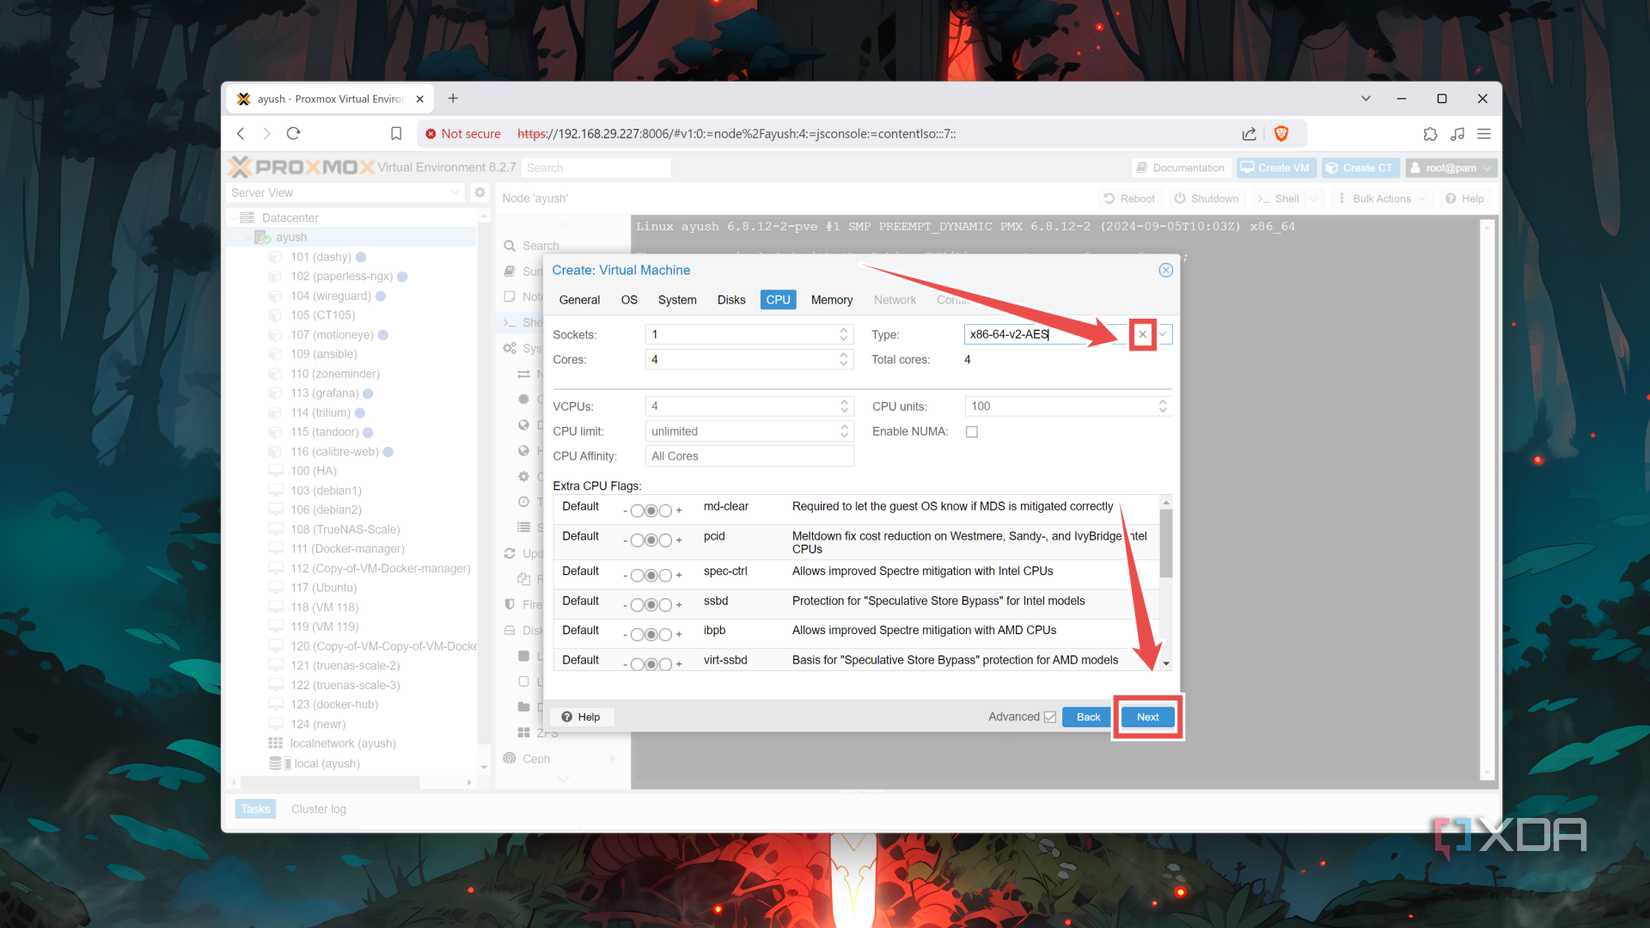Image resolution: width=1650 pixels, height=928 pixels.
Task: Adjust the Sockets spinner arrows
Action: (844, 334)
